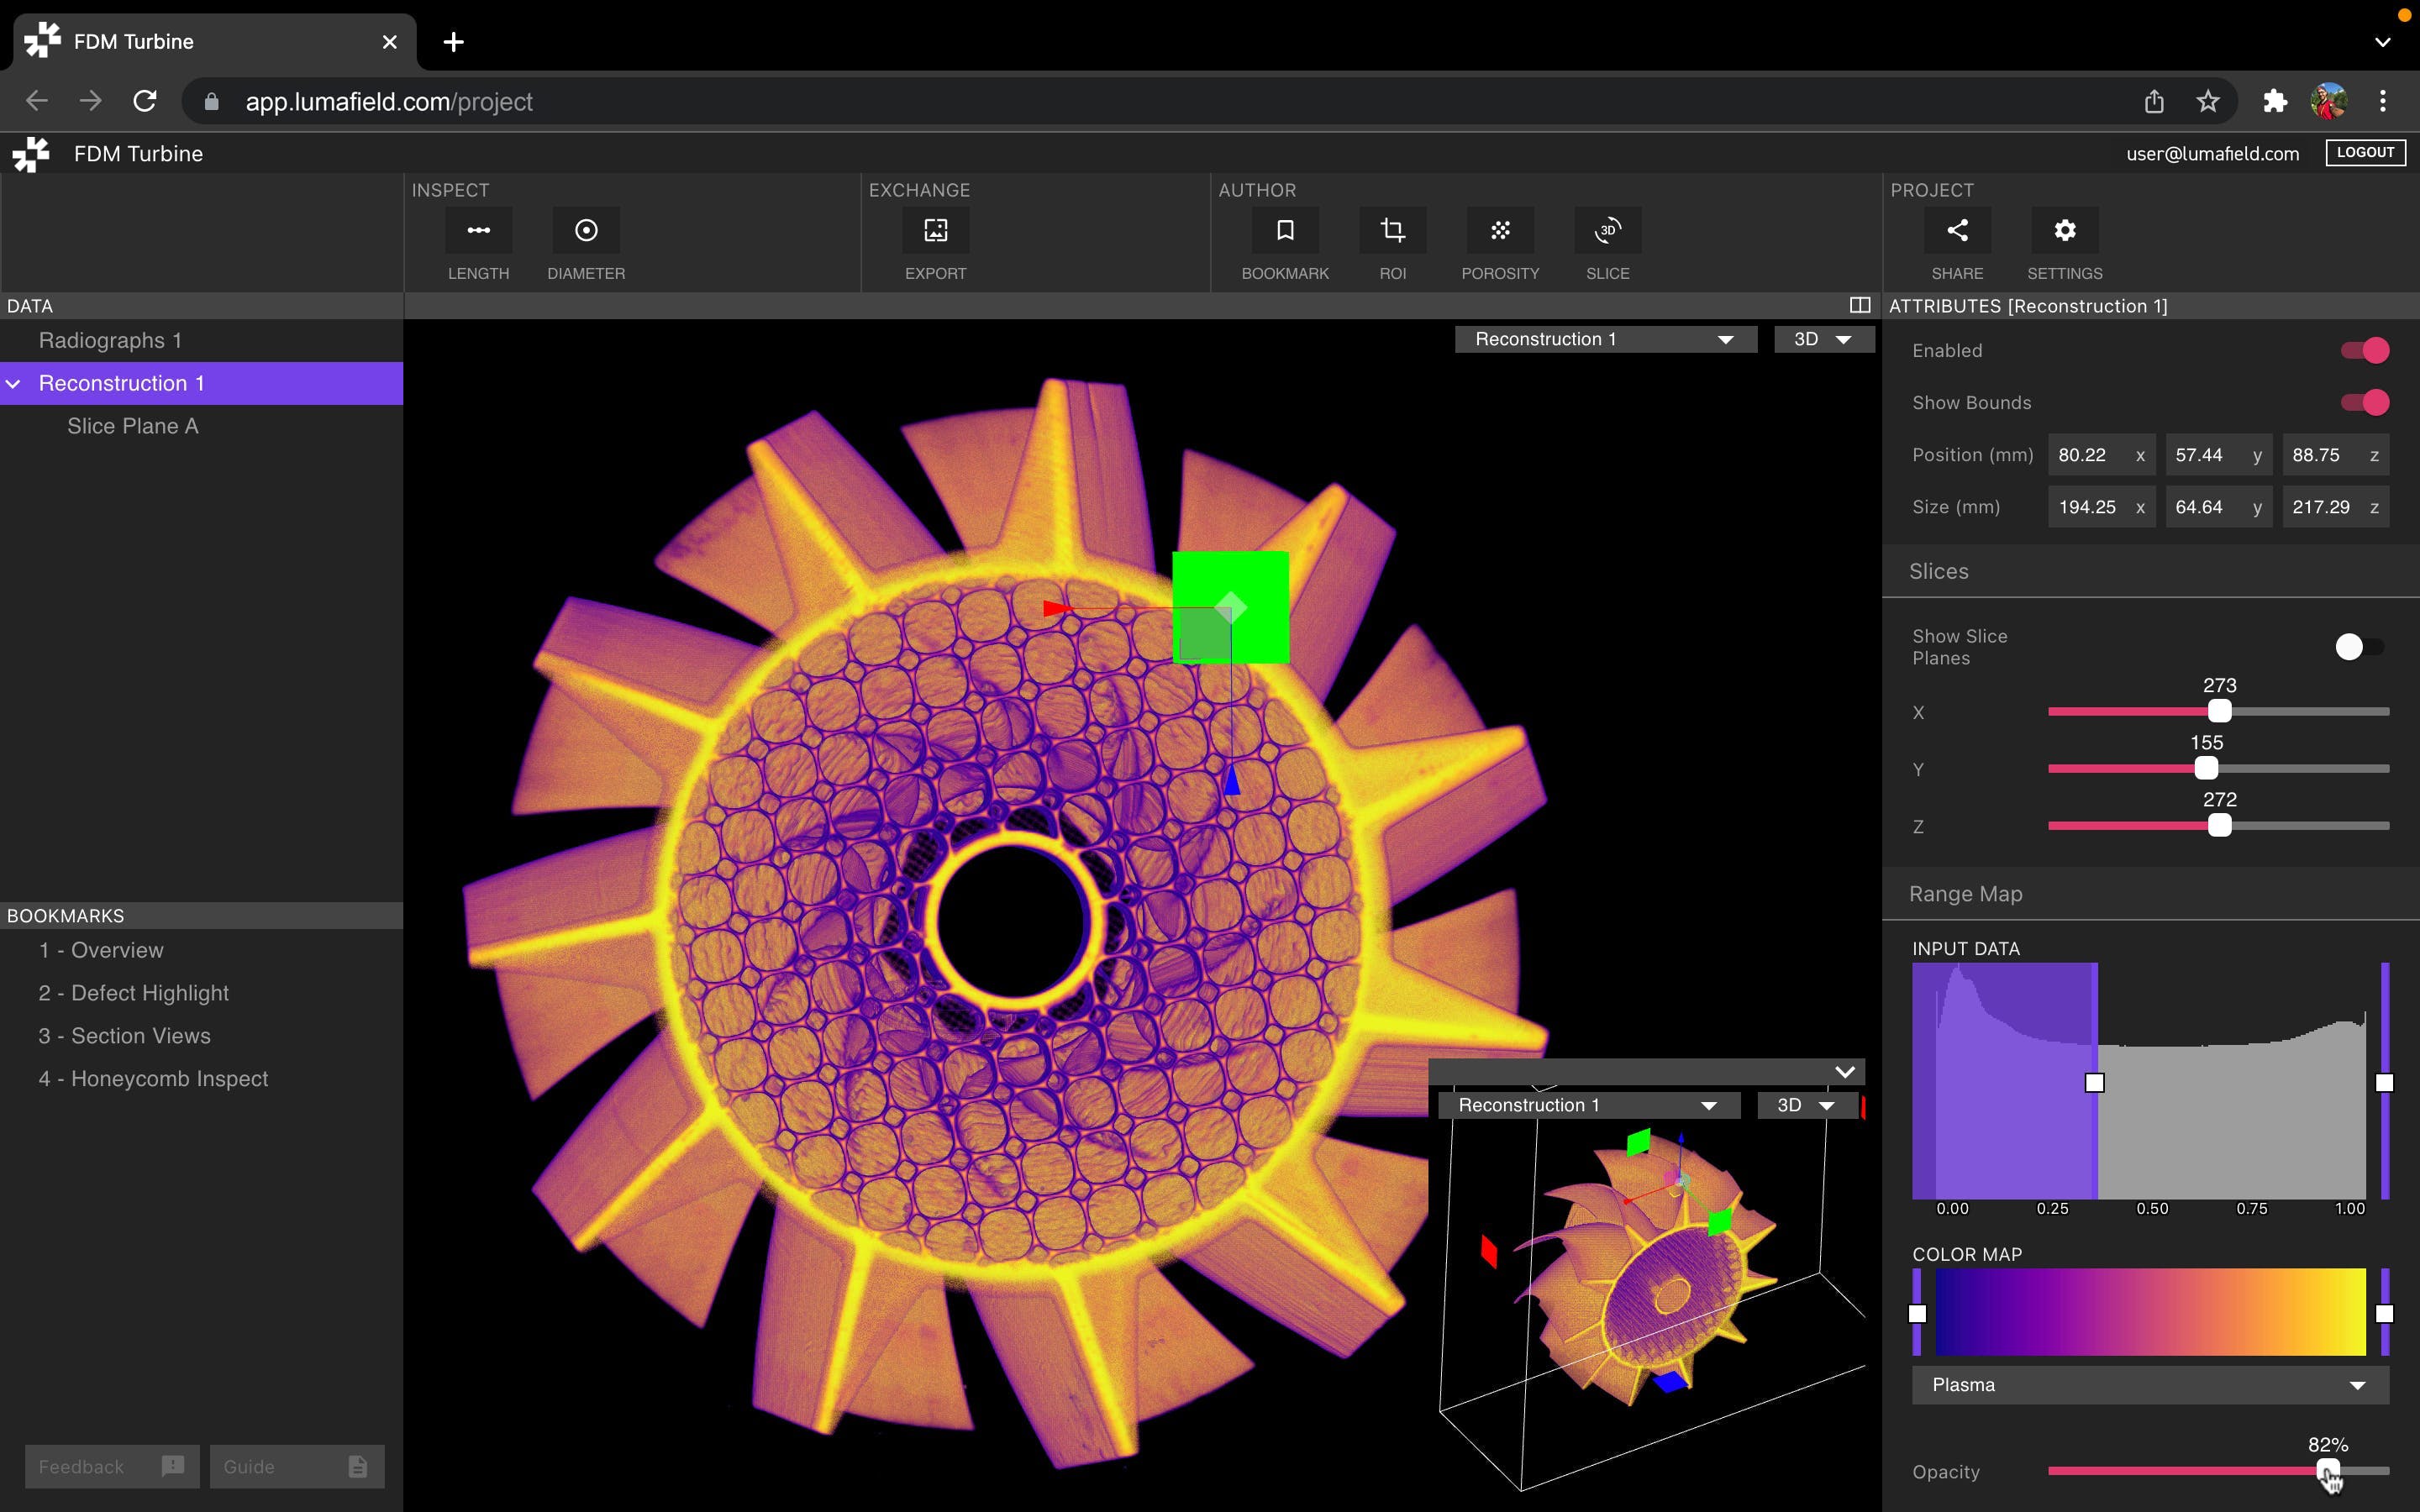Viewport: 2420px width, 1512px height.
Task: Open browser extensions puzzle icon
Action: point(2275,101)
